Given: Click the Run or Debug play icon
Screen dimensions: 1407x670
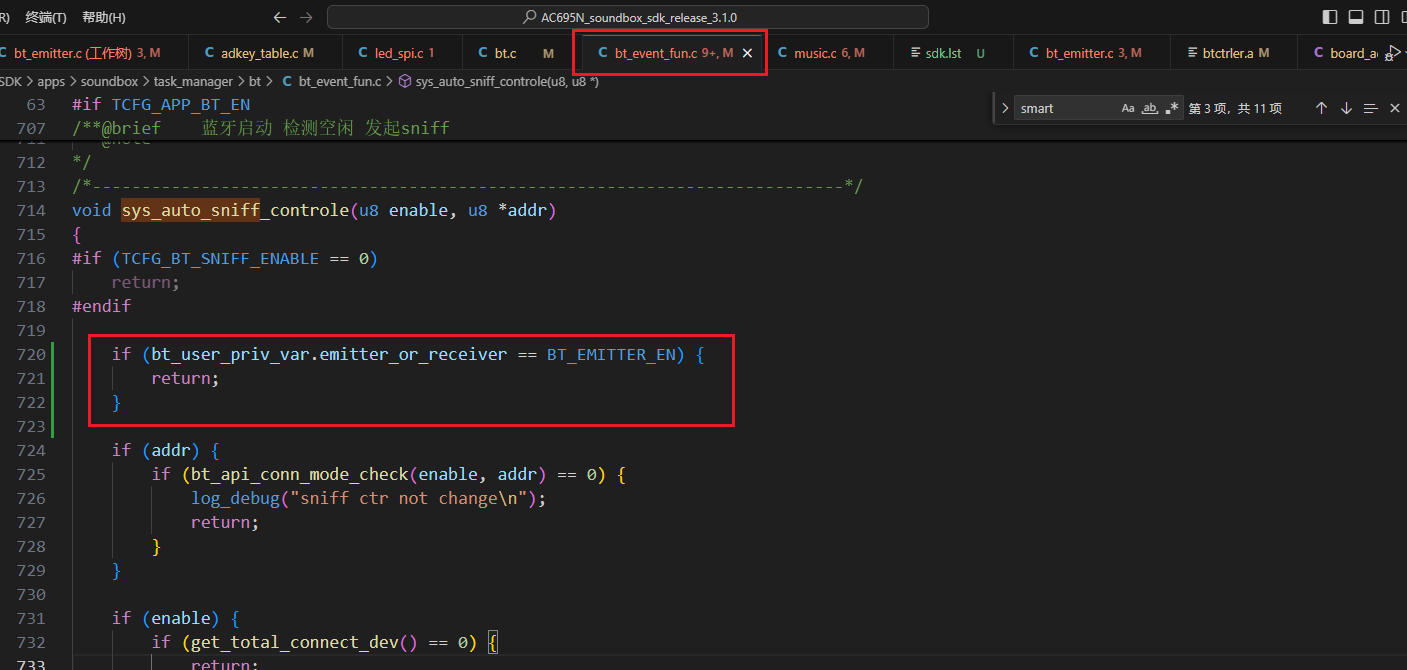Looking at the screenshot, I should coord(1393,53).
